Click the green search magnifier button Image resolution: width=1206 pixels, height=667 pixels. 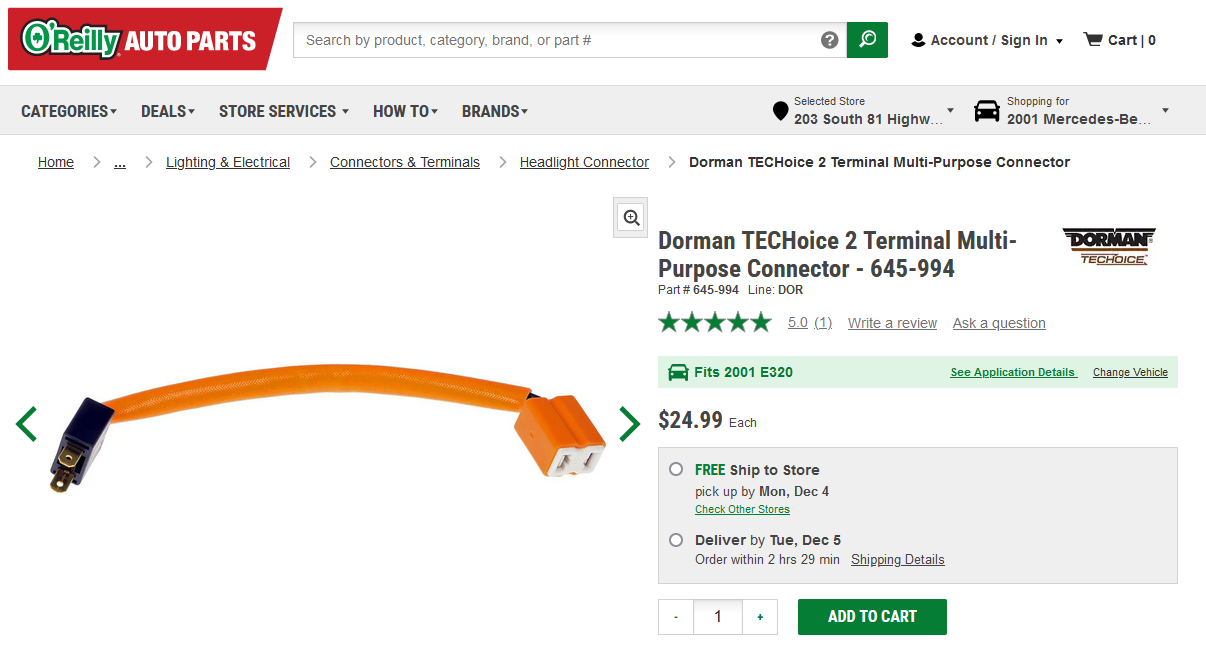[x=867, y=40]
